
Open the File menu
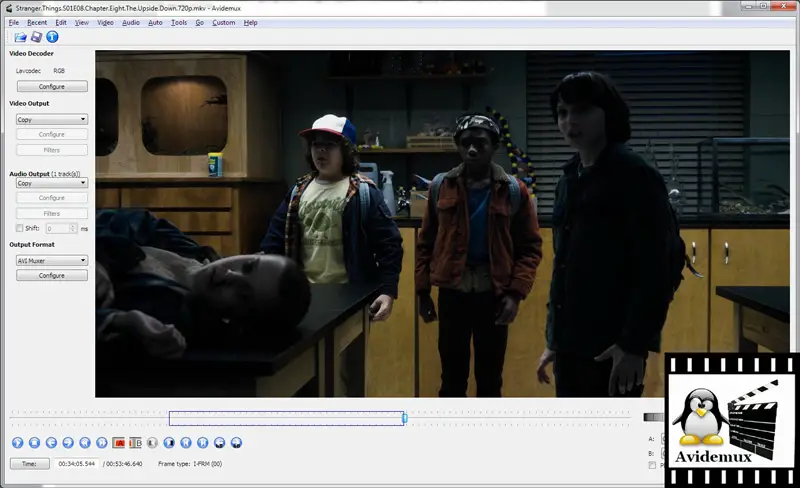coord(14,22)
